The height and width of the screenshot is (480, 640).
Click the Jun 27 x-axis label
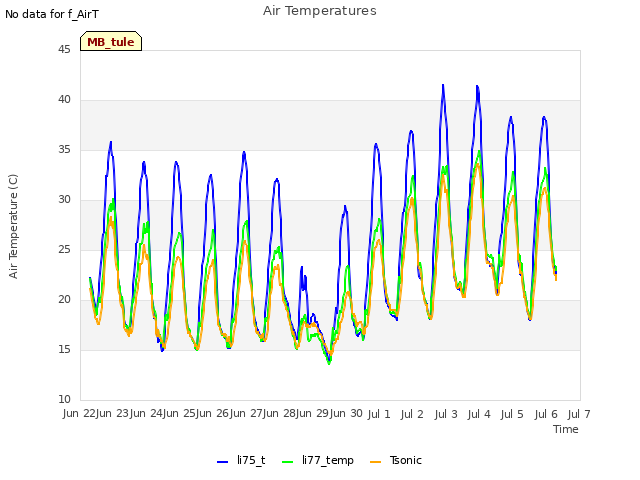[x=246, y=413]
